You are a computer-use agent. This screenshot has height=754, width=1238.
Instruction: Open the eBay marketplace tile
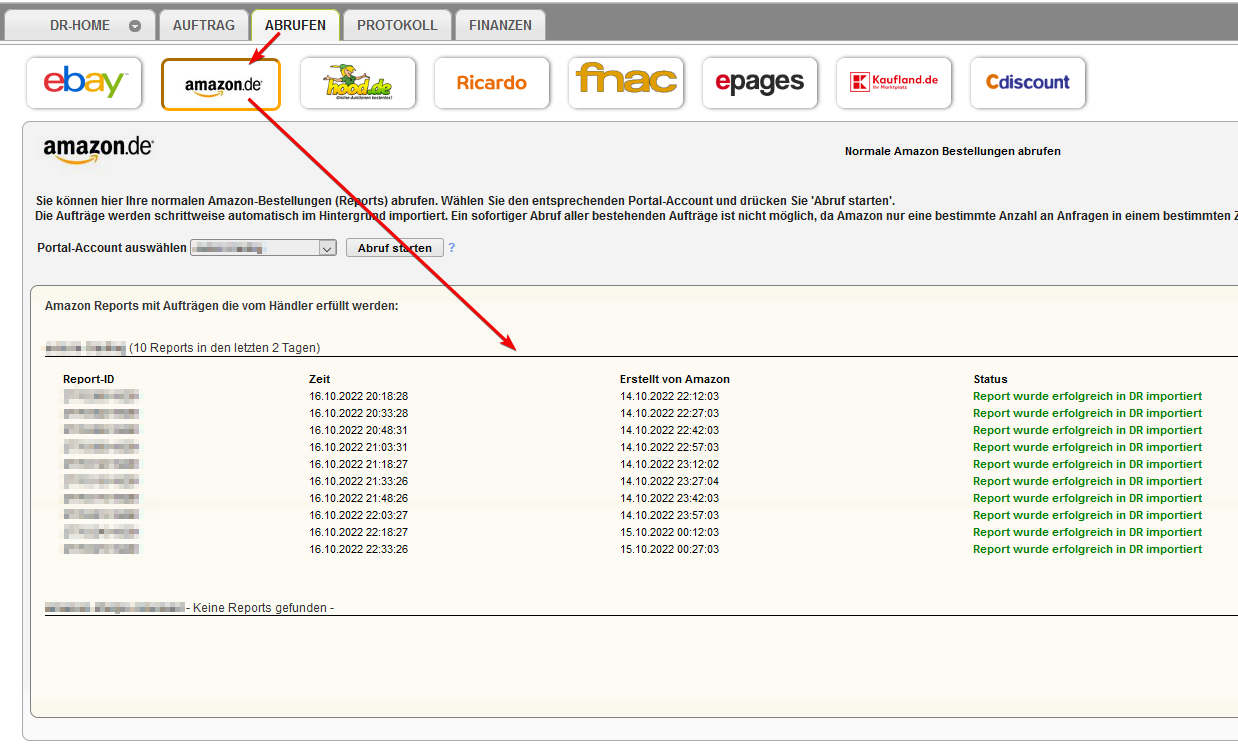(84, 83)
